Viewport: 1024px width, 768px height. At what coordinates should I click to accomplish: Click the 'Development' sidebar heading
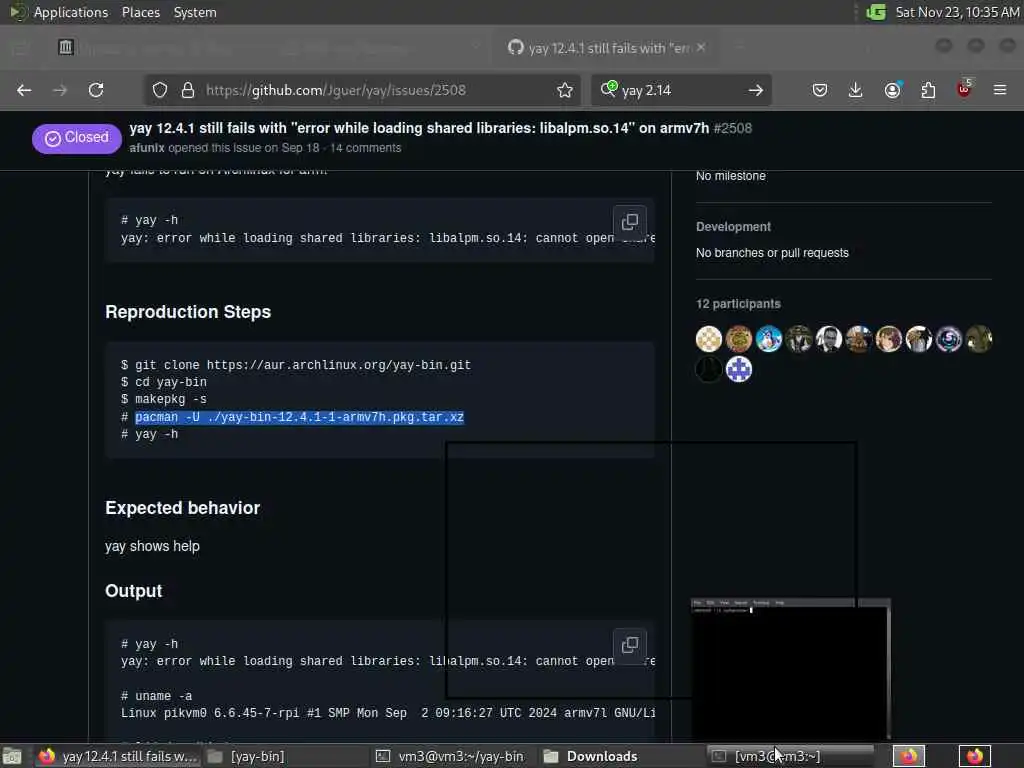[x=733, y=227]
